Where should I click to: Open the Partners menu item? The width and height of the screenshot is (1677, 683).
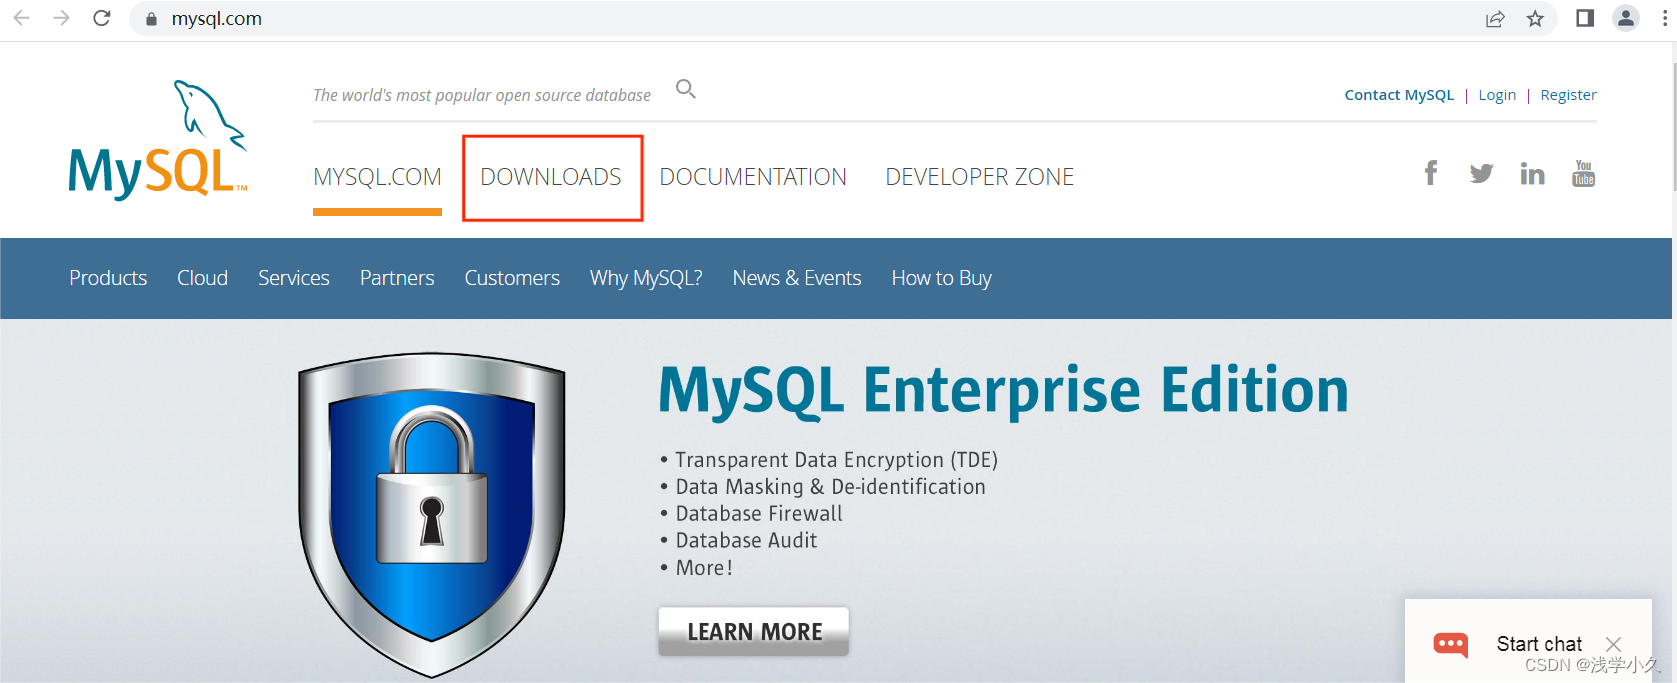pyautogui.click(x=397, y=278)
